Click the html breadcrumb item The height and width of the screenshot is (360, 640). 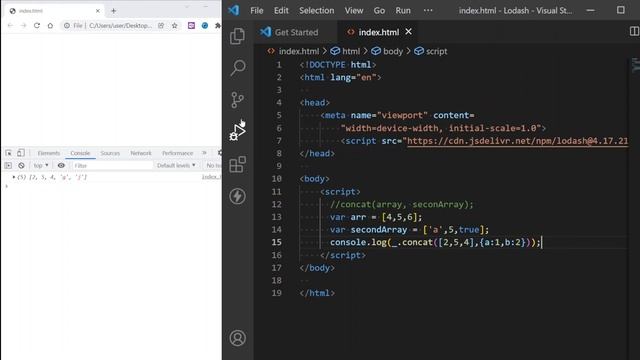[346, 51]
